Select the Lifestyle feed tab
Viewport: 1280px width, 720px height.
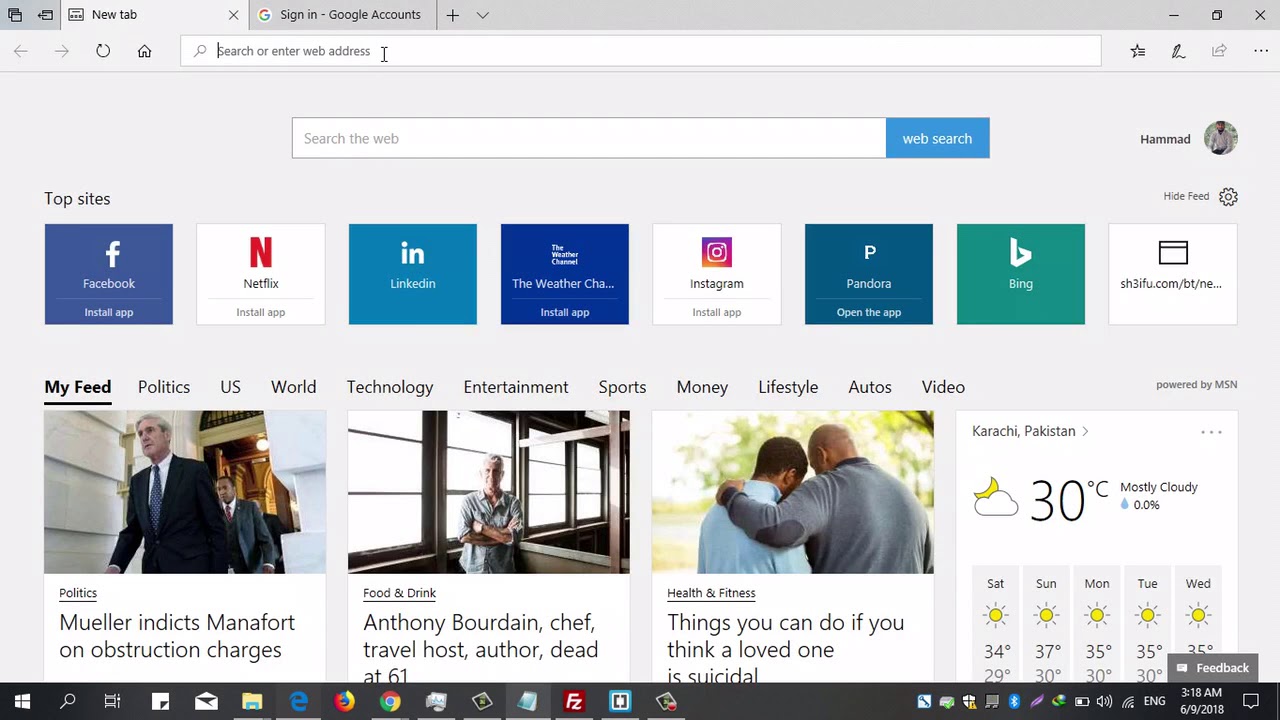pos(788,387)
